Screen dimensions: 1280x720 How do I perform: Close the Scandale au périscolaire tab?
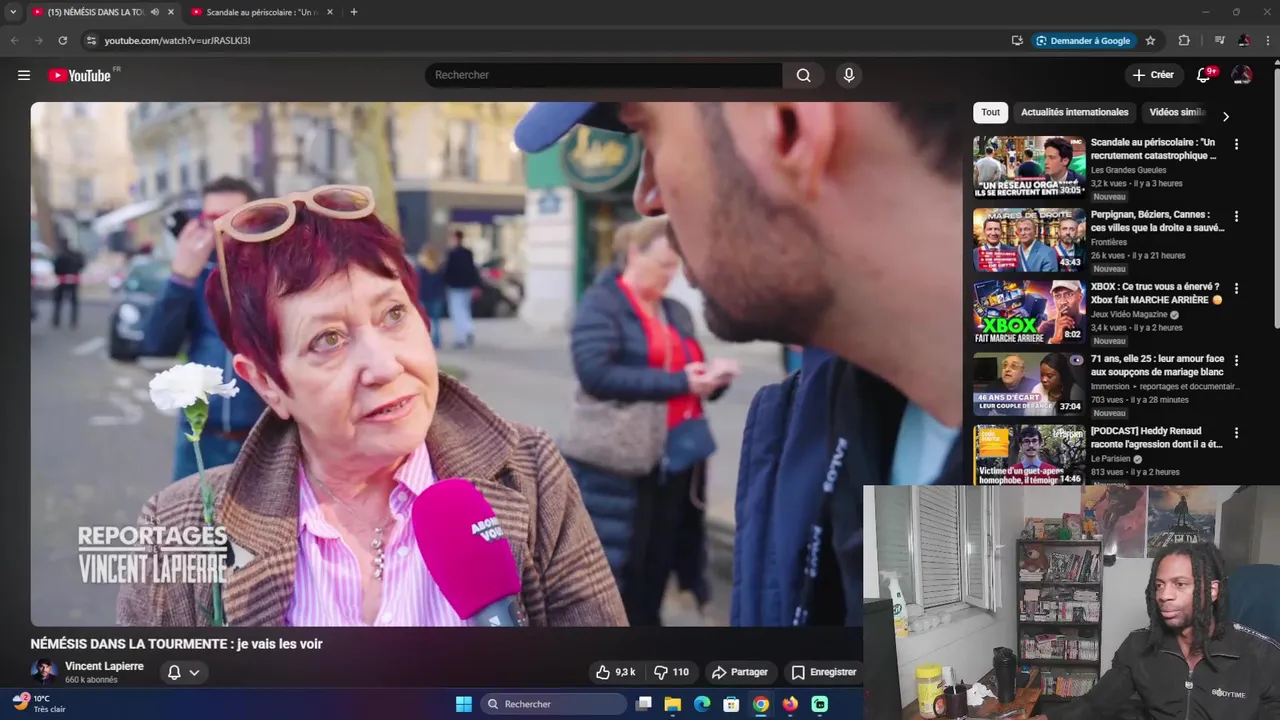coord(330,12)
